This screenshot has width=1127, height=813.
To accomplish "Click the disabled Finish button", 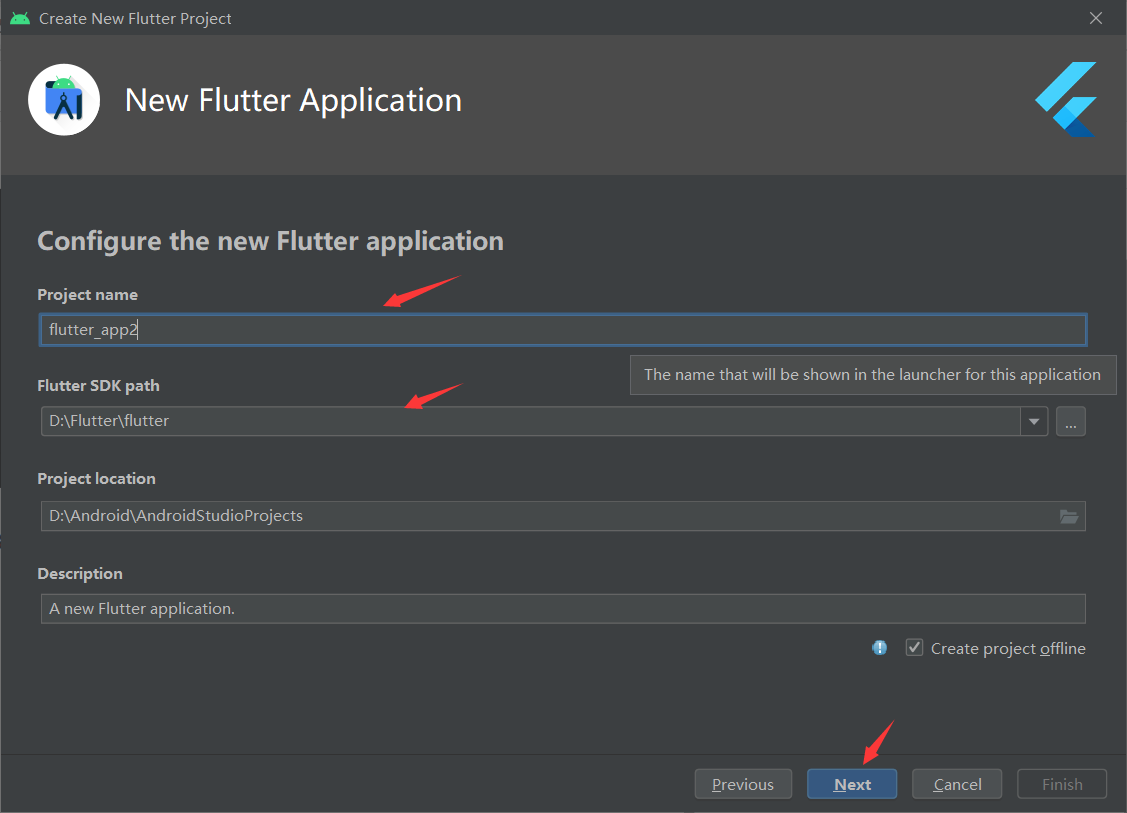I will 1062,784.
